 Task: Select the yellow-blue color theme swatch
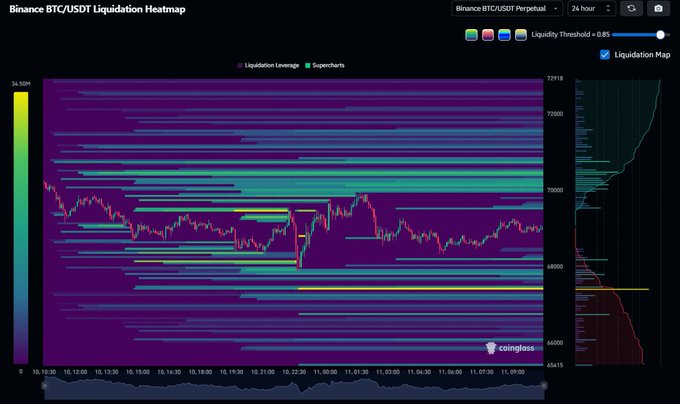coord(520,35)
